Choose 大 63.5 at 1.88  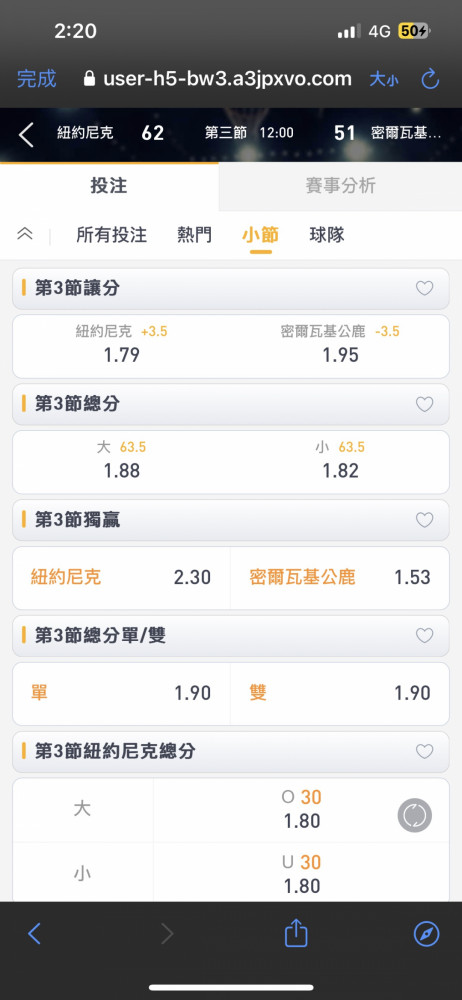tap(121, 459)
